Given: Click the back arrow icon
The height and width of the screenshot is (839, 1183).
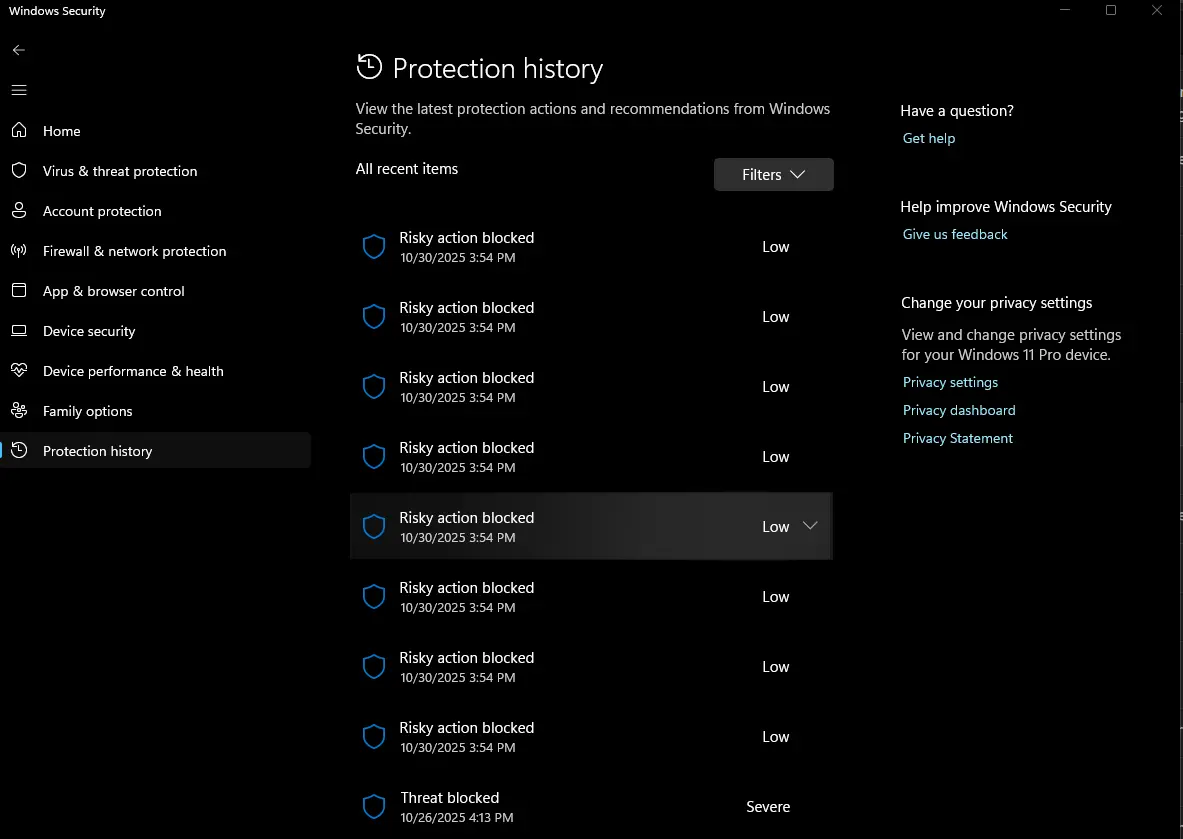Looking at the screenshot, I should click(x=19, y=50).
